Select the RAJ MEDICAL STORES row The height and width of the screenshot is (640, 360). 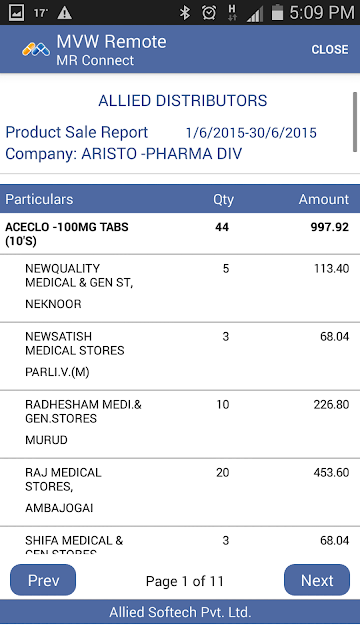180,492
